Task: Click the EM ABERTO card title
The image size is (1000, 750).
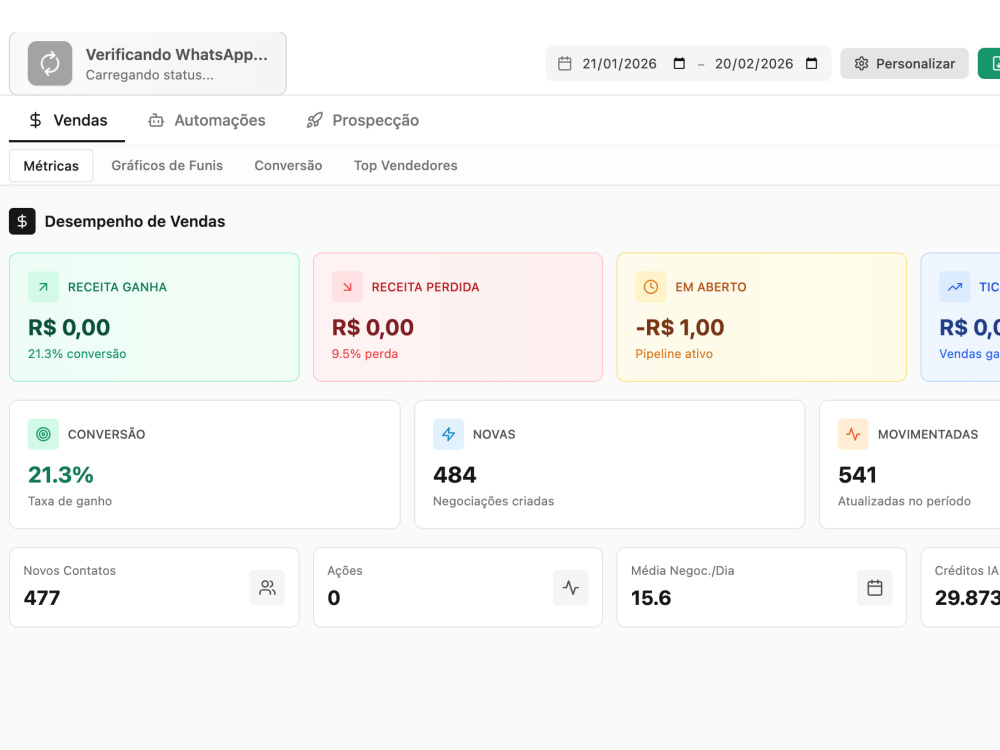Action: (x=710, y=288)
